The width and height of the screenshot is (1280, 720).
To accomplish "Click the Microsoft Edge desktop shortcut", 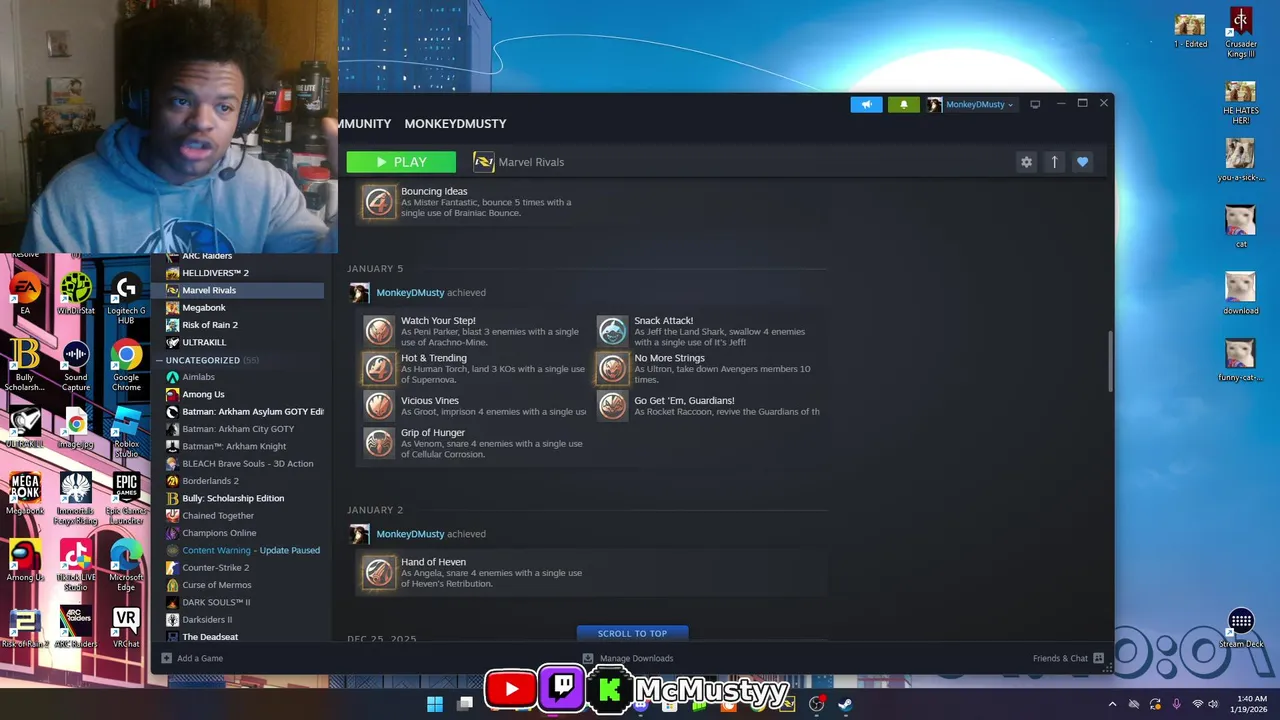I will click(126, 565).
